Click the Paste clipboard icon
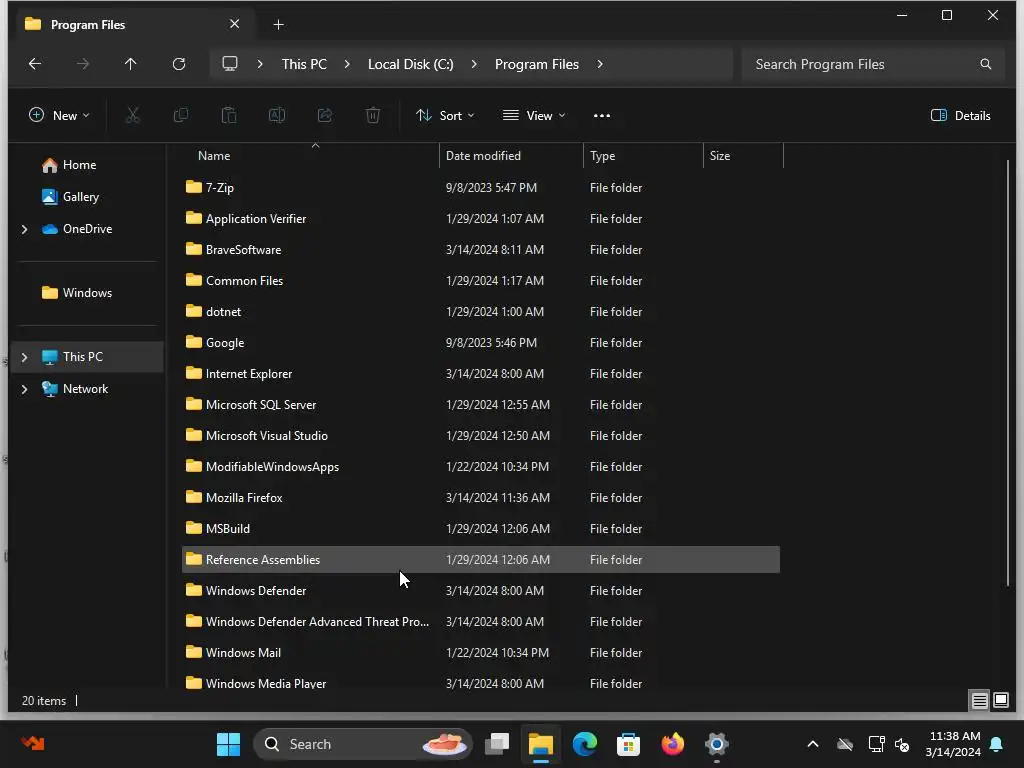The width and height of the screenshot is (1024, 768). click(x=229, y=116)
